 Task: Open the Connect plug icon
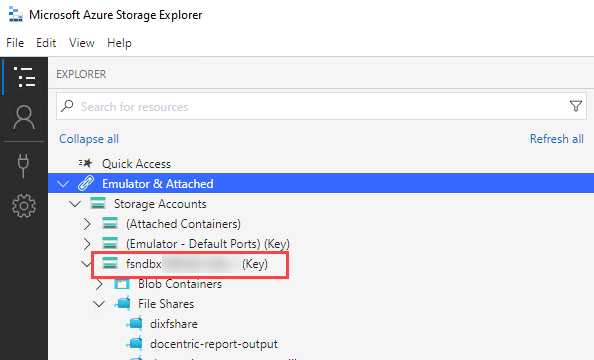click(23, 166)
